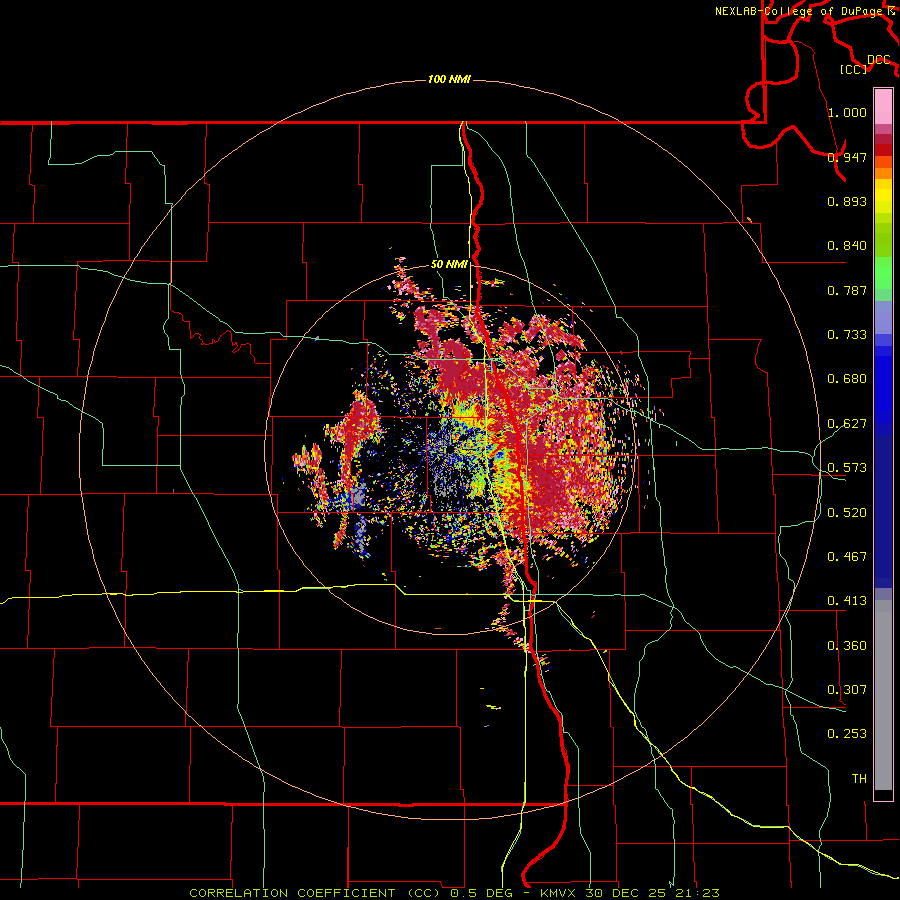
Task: Click the 0.733 scale value
Action: coord(847,335)
